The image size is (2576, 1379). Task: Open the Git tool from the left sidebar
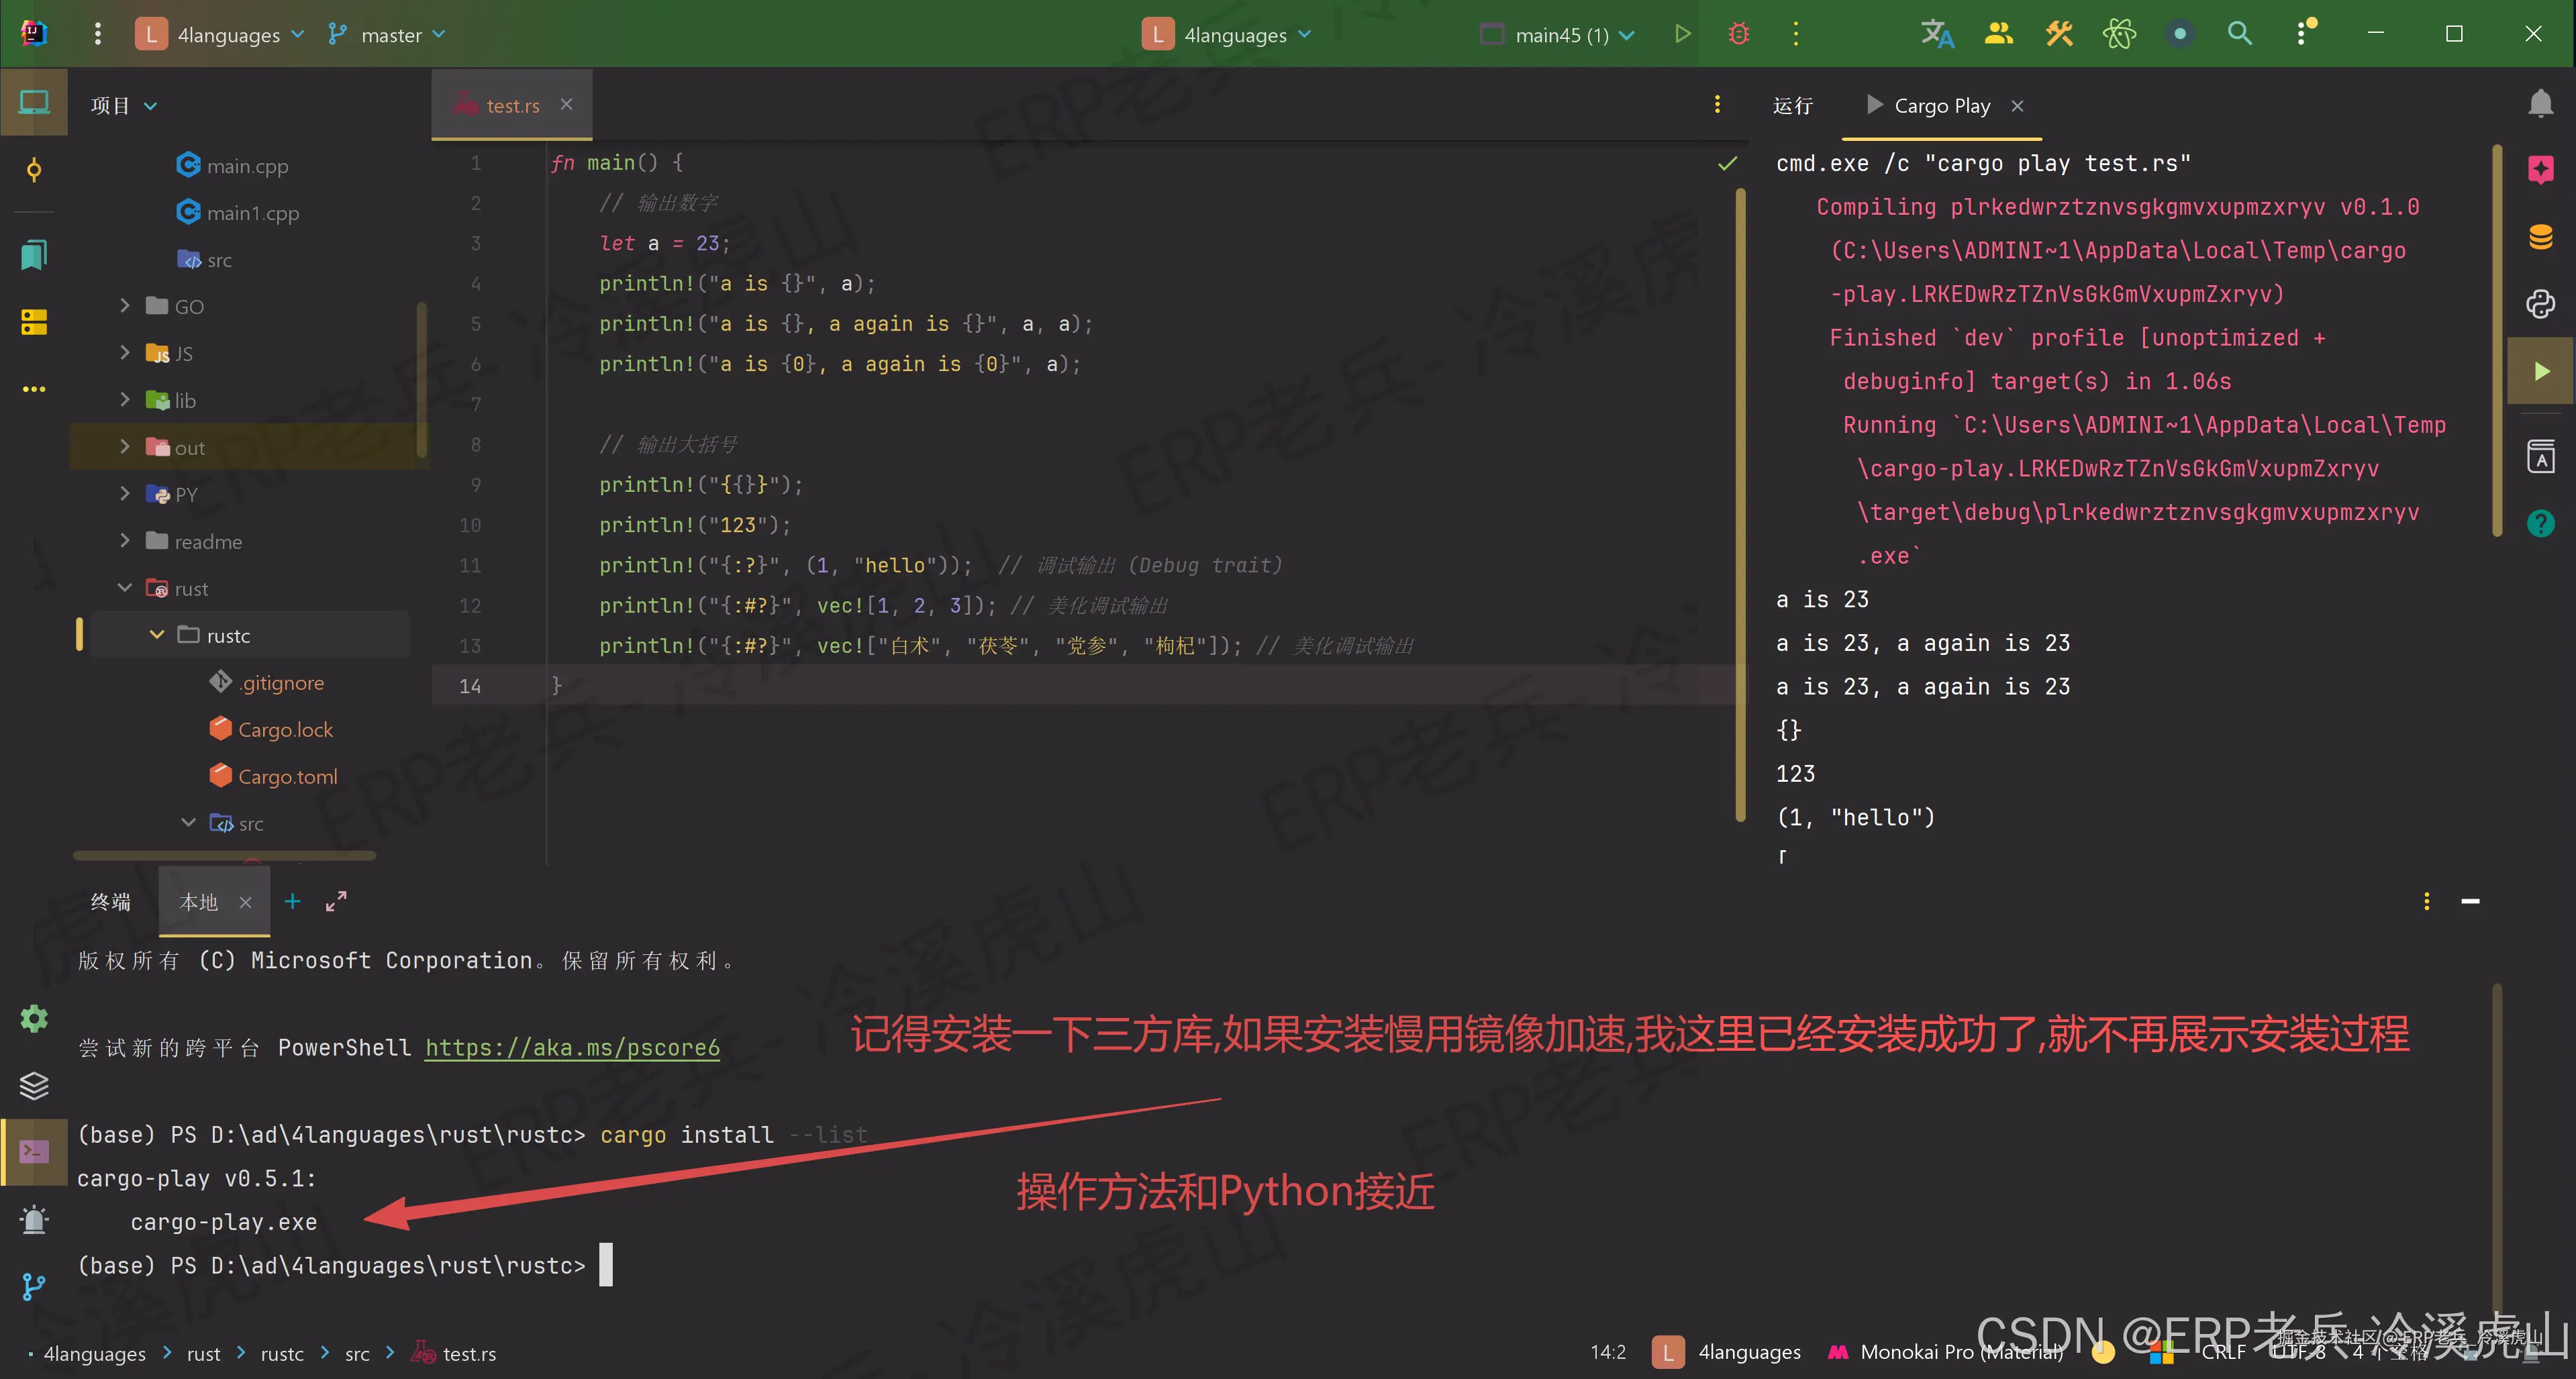pyautogui.click(x=34, y=1287)
